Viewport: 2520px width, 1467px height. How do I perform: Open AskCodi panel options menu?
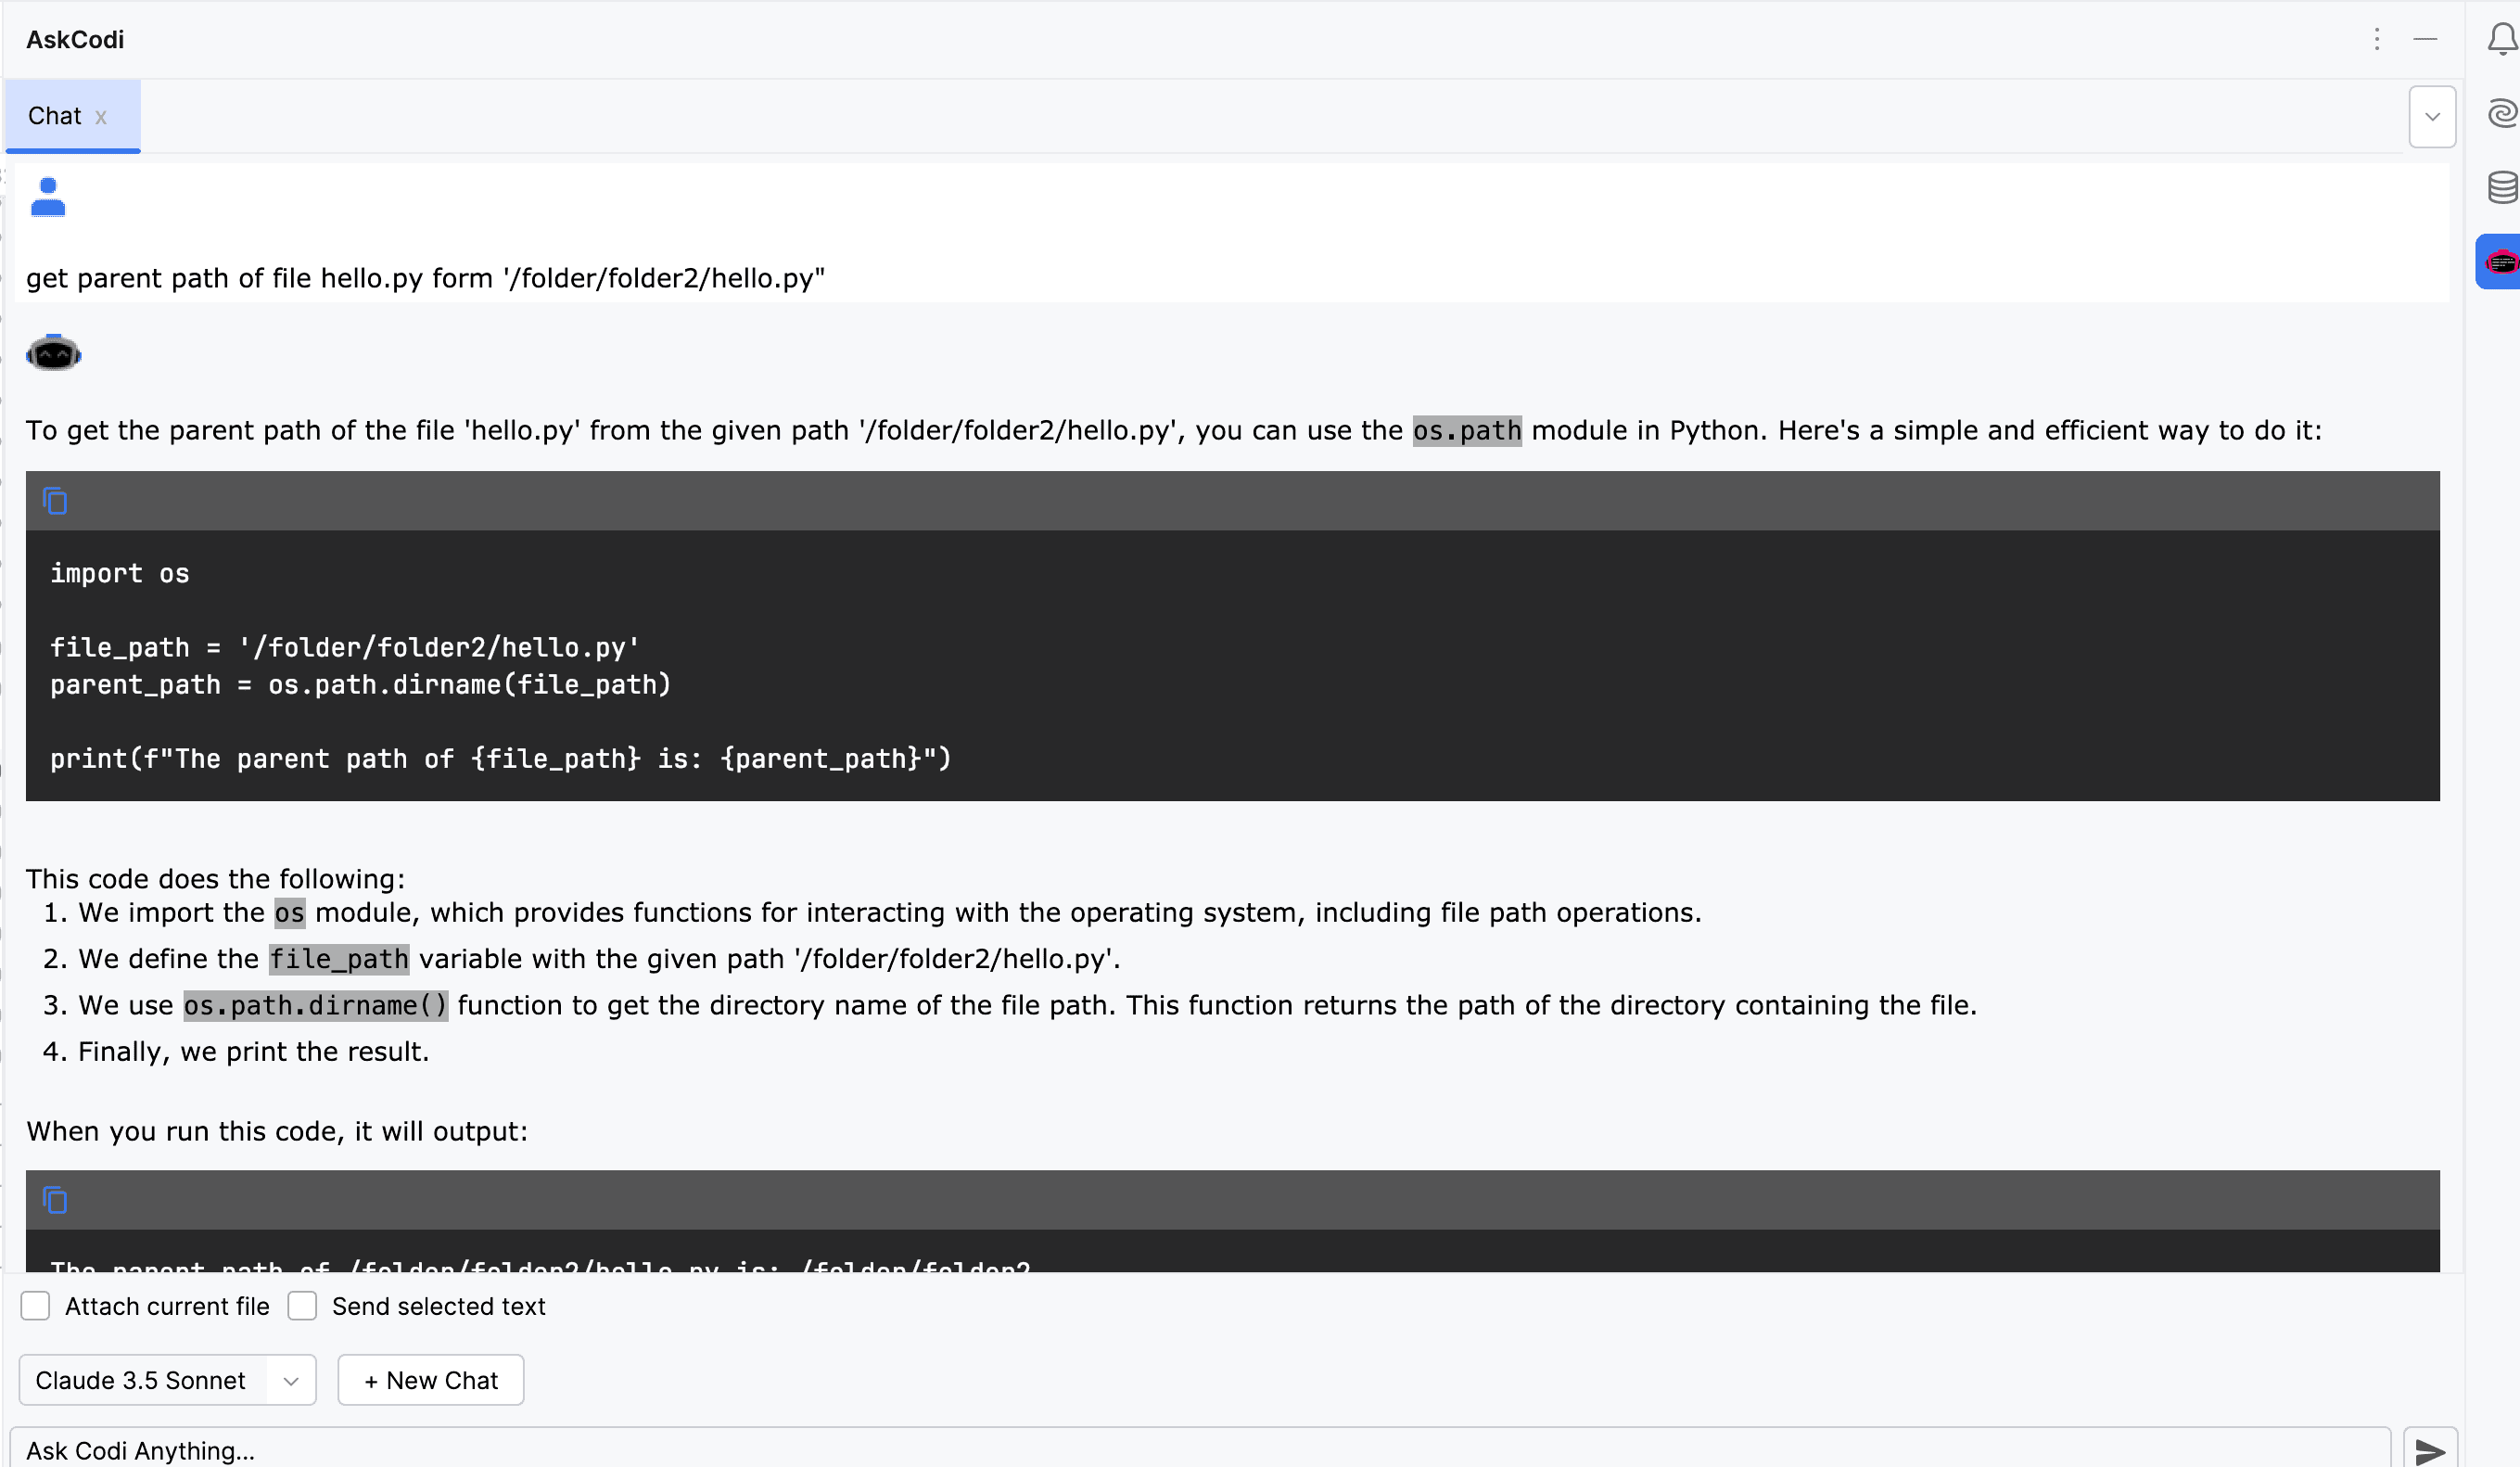tap(2377, 39)
